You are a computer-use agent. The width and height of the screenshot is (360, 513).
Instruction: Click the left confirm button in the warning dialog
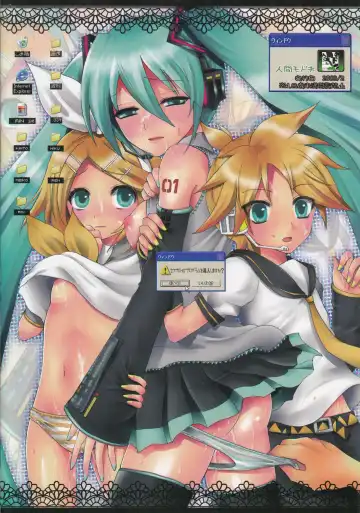point(175,284)
